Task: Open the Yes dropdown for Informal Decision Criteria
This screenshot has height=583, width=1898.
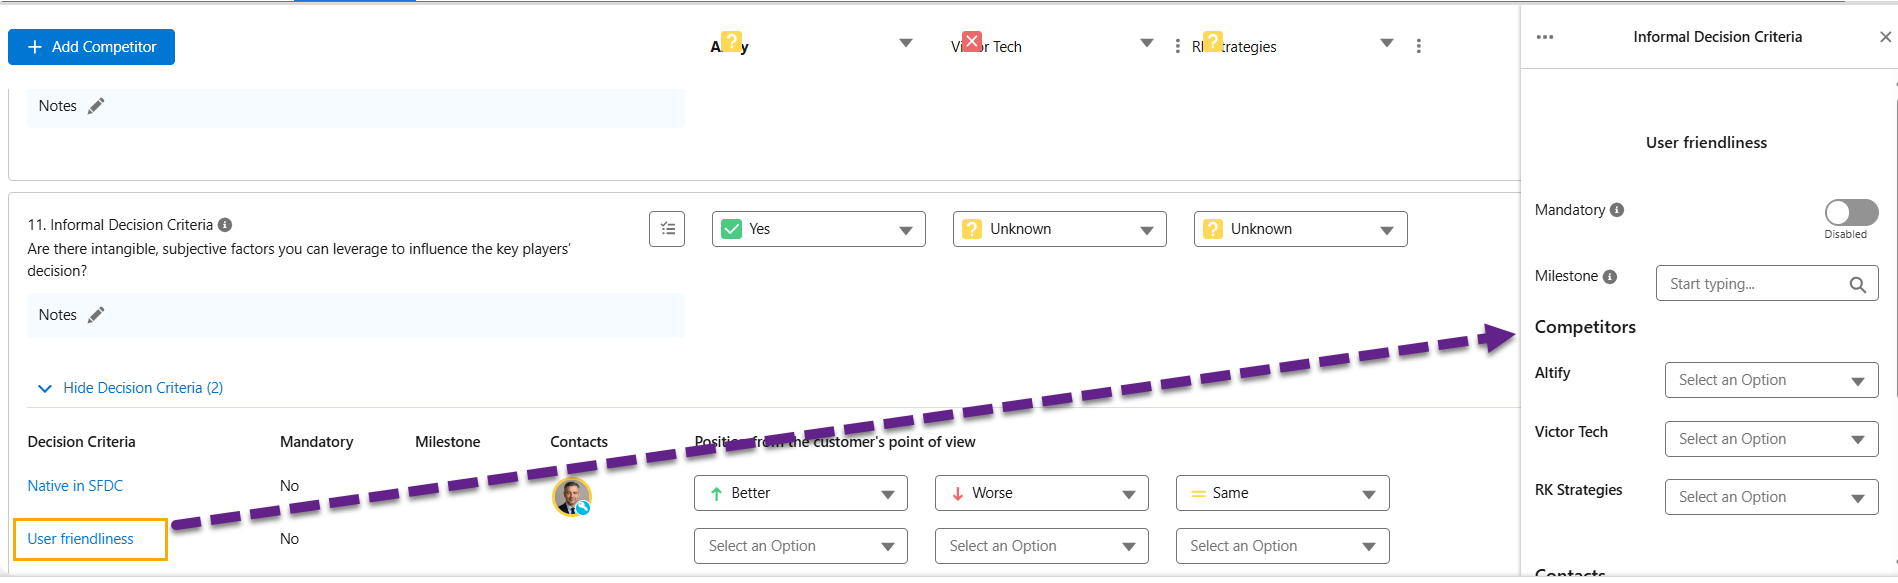Action: click(818, 229)
